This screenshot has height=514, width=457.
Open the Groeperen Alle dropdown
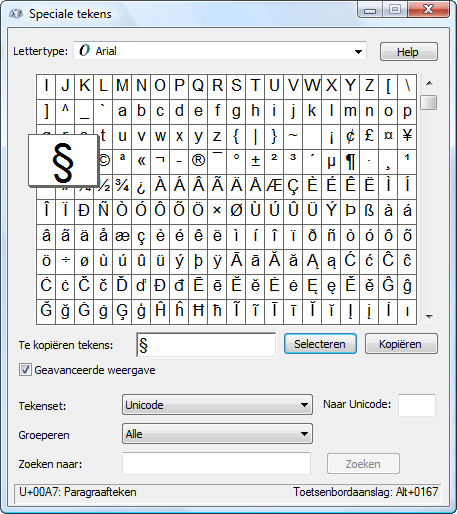tap(217, 434)
